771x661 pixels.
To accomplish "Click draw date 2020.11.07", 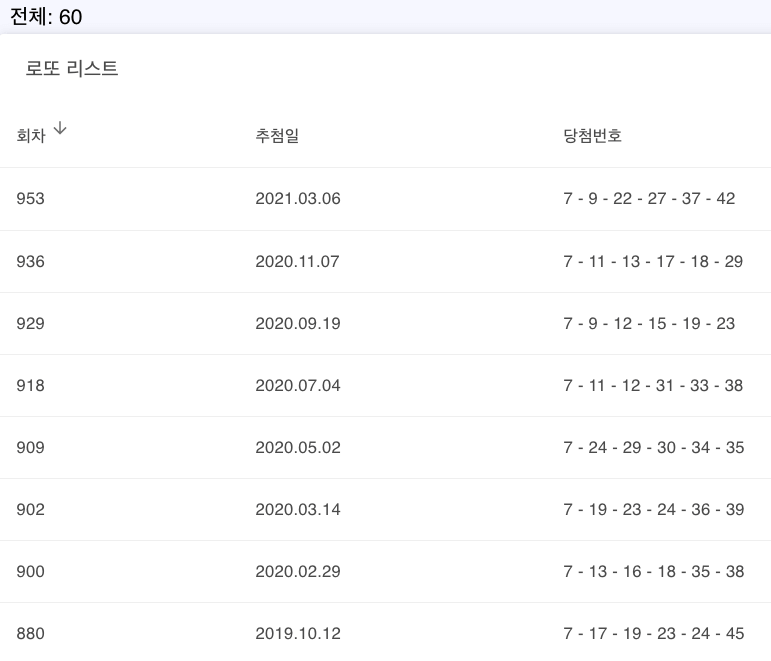I will [x=297, y=261].
